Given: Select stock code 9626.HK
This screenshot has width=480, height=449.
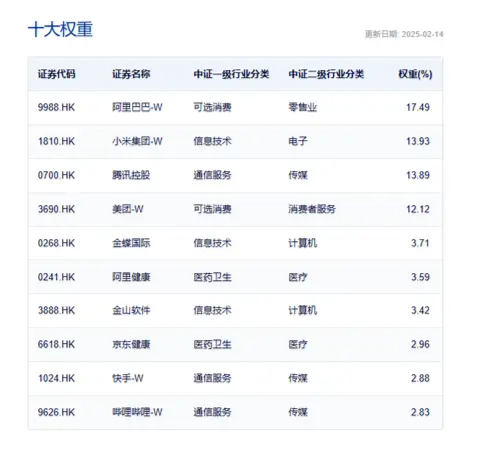Looking at the screenshot, I should pos(56,412).
